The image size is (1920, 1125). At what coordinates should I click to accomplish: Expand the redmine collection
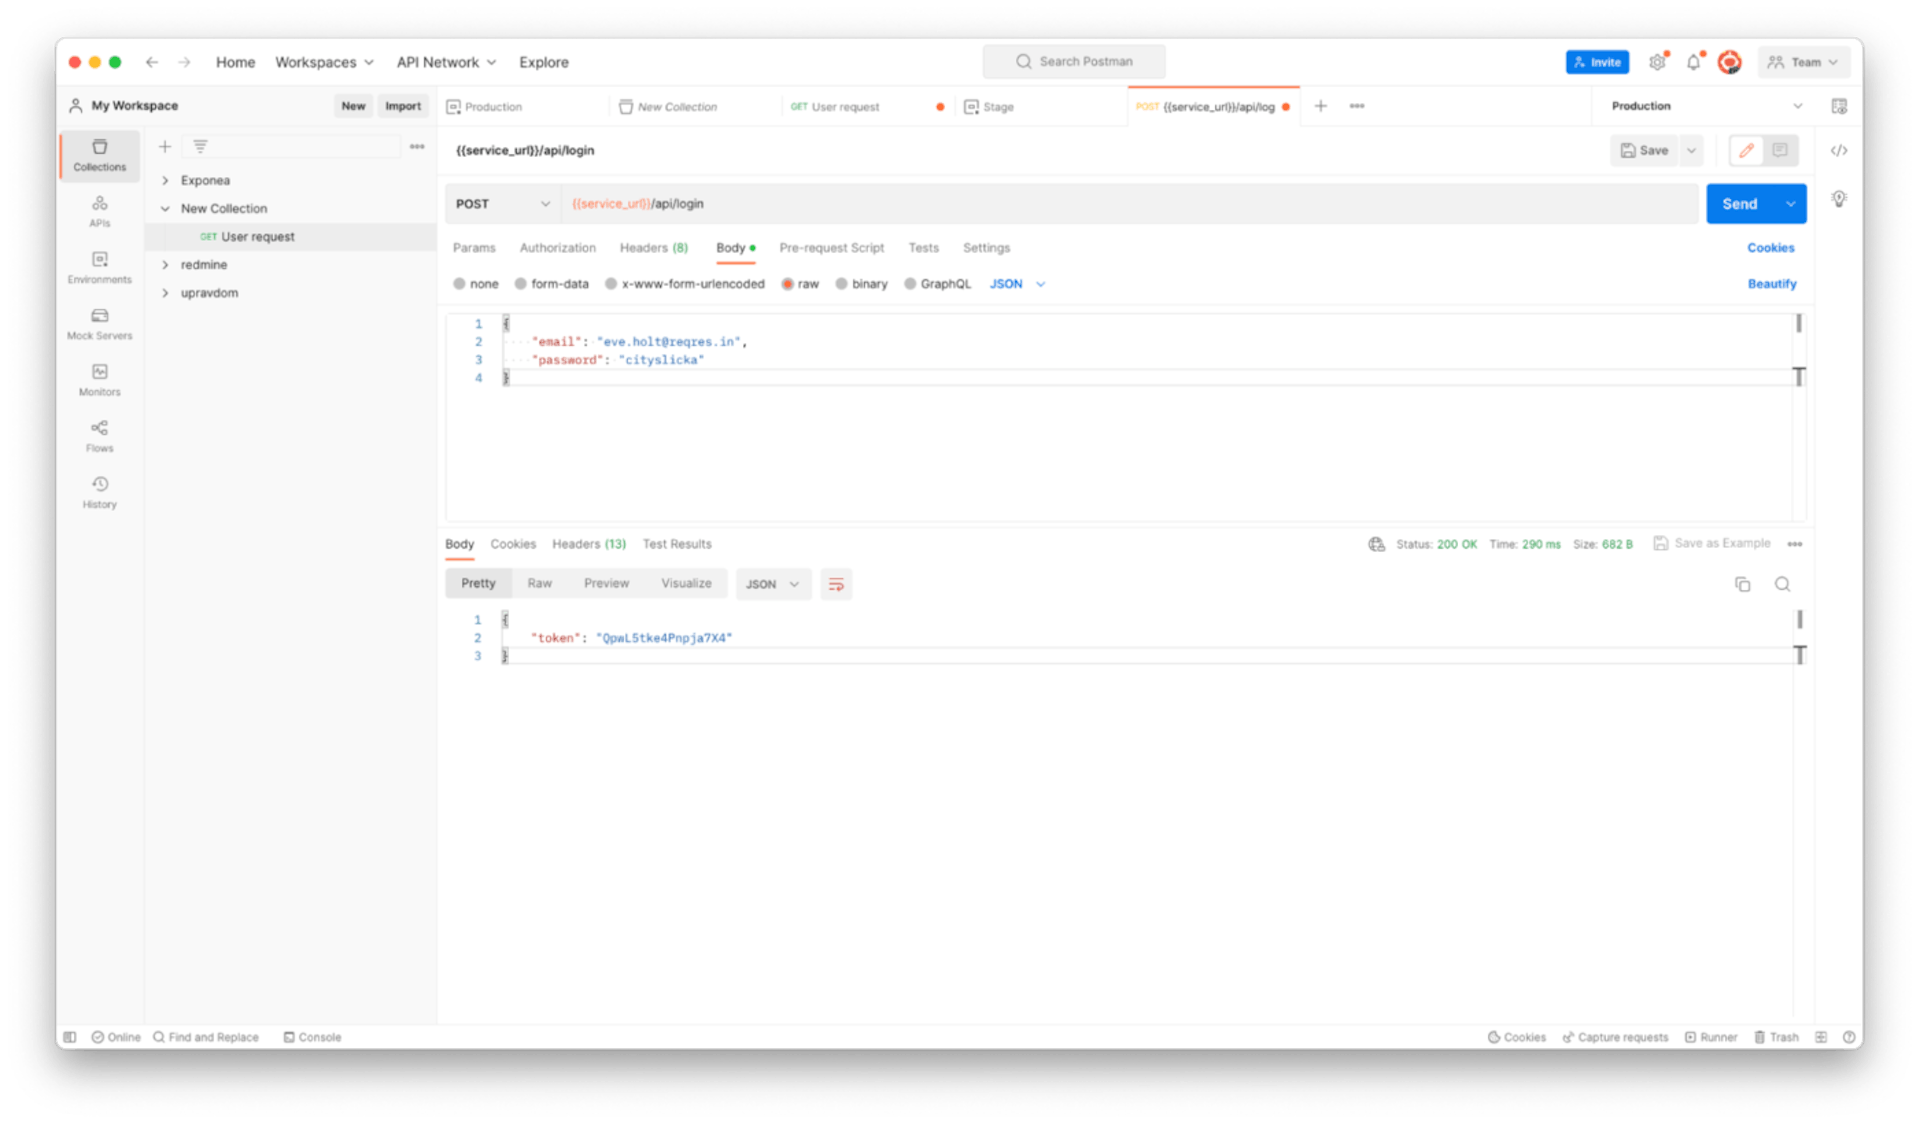point(166,264)
